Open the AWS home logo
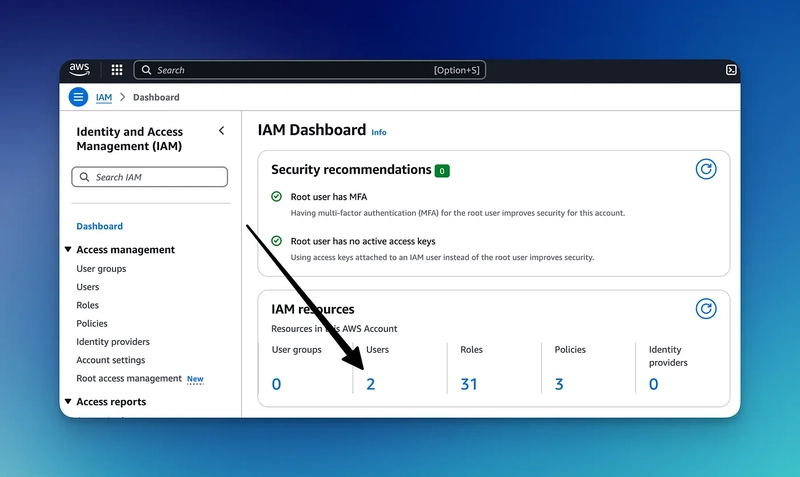Viewport: 800px width, 477px height. (x=79, y=69)
